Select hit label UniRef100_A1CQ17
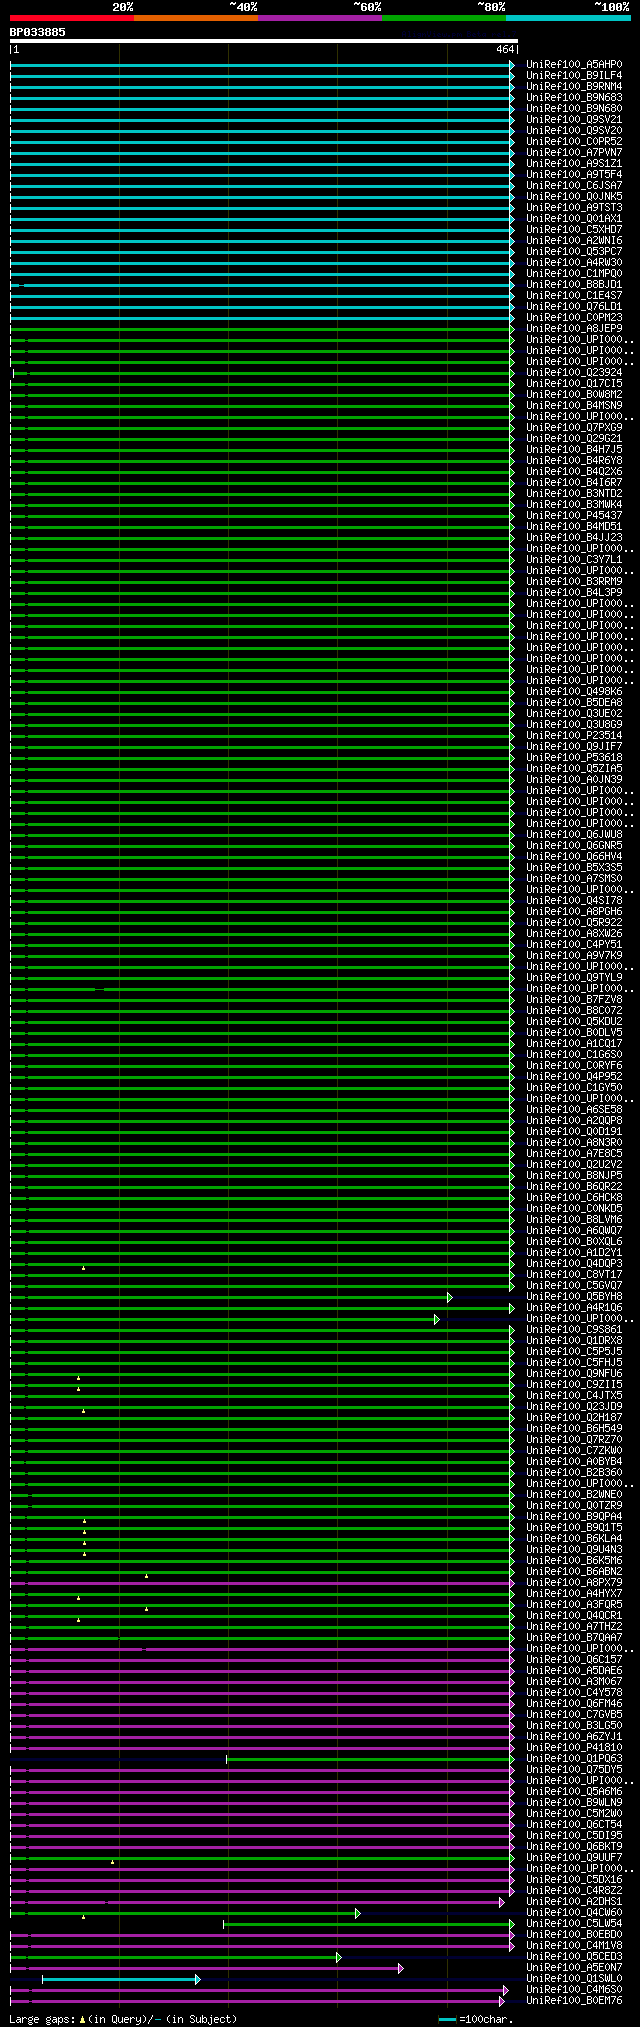This screenshot has height=2027, width=640. coord(574,1044)
